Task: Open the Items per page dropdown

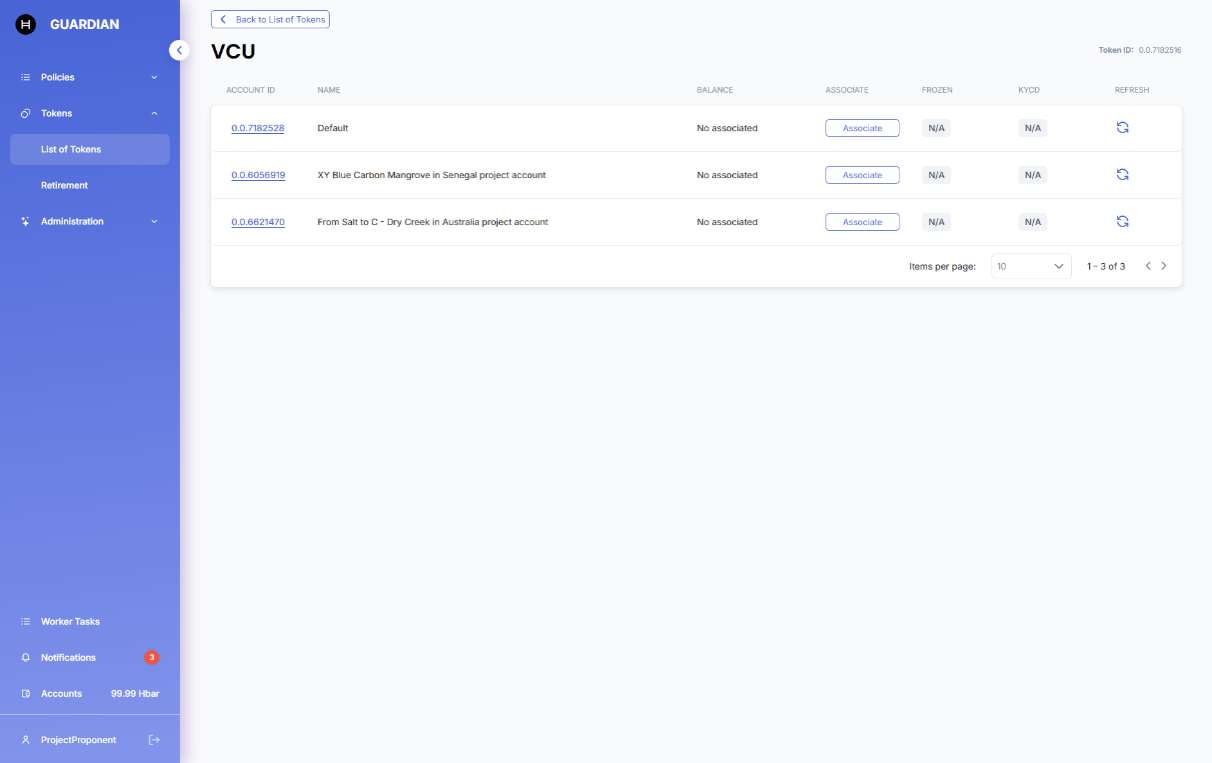Action: [1031, 267]
